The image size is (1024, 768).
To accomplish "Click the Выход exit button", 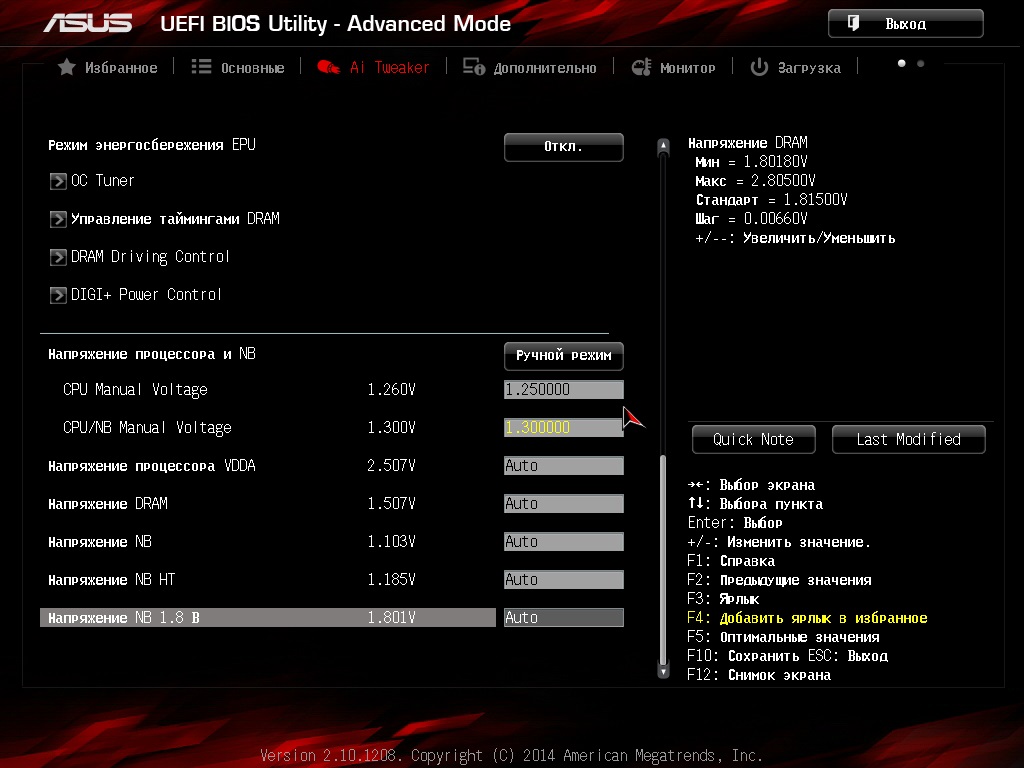I will (906, 24).
